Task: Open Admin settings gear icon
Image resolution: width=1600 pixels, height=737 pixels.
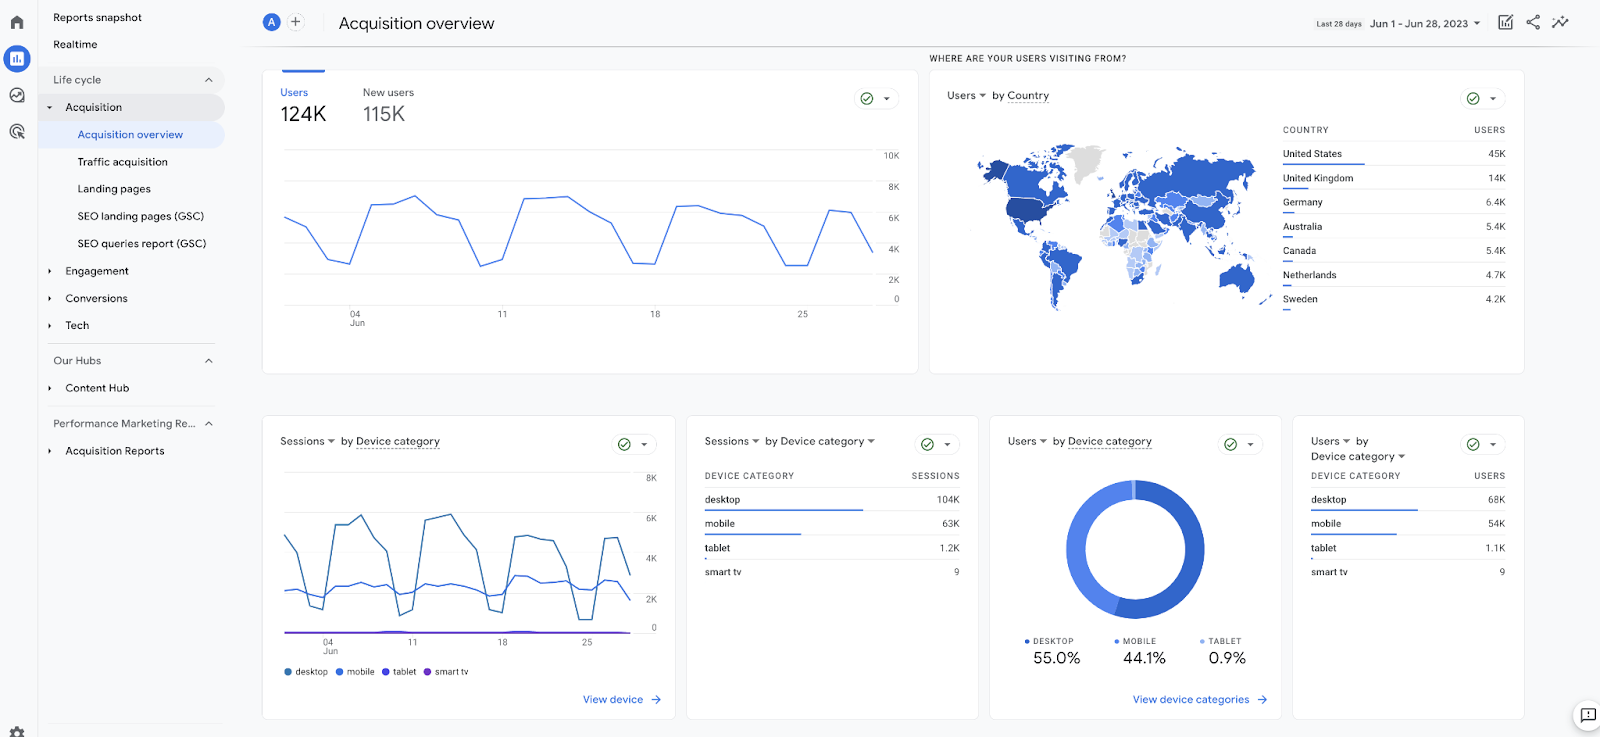Action: tap(17, 731)
